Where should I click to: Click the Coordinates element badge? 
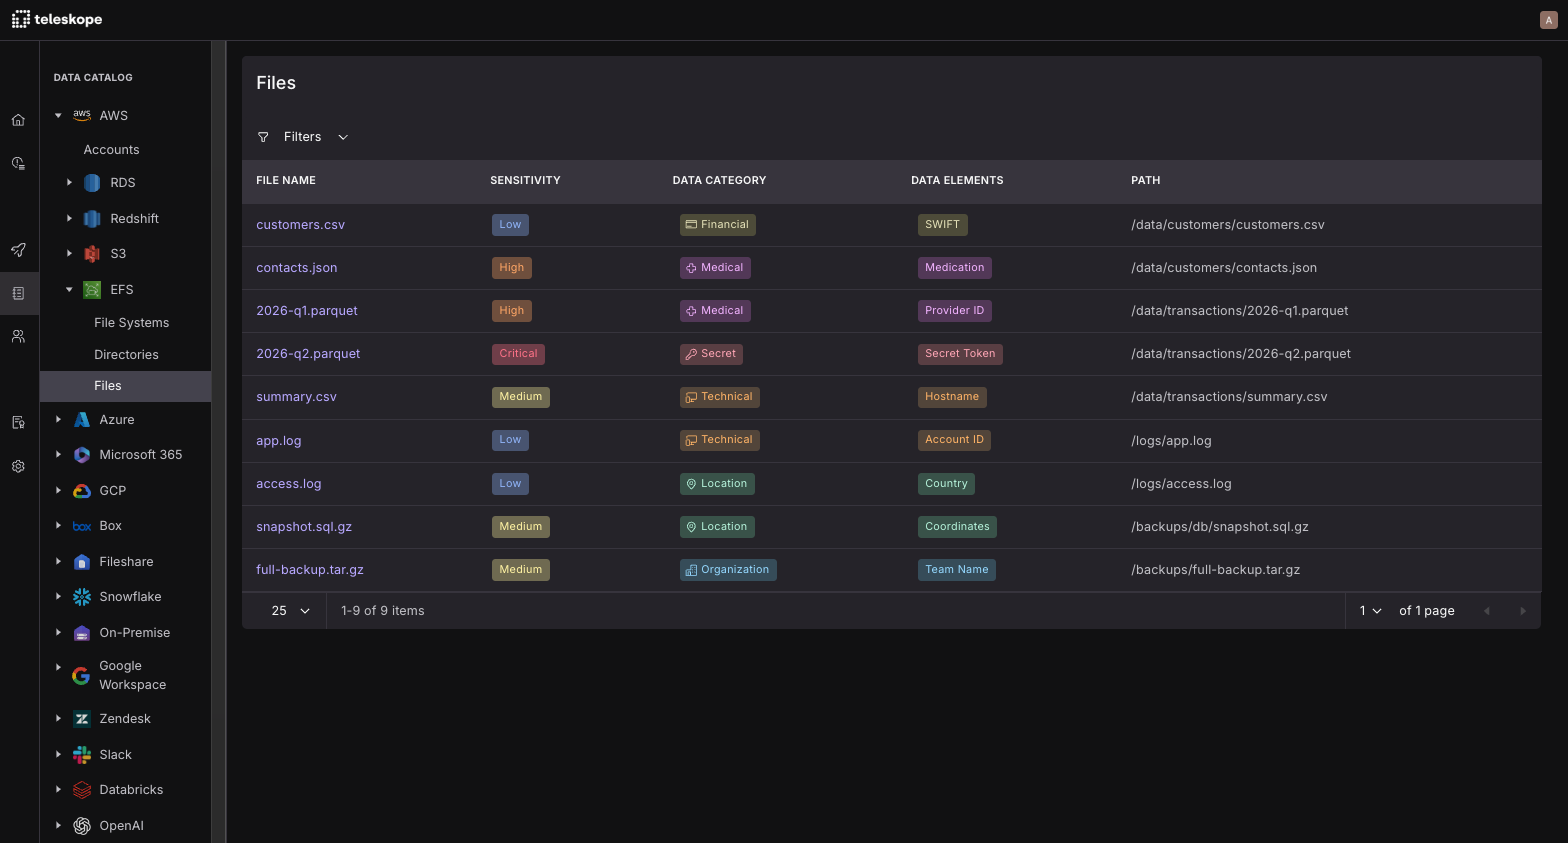click(957, 527)
